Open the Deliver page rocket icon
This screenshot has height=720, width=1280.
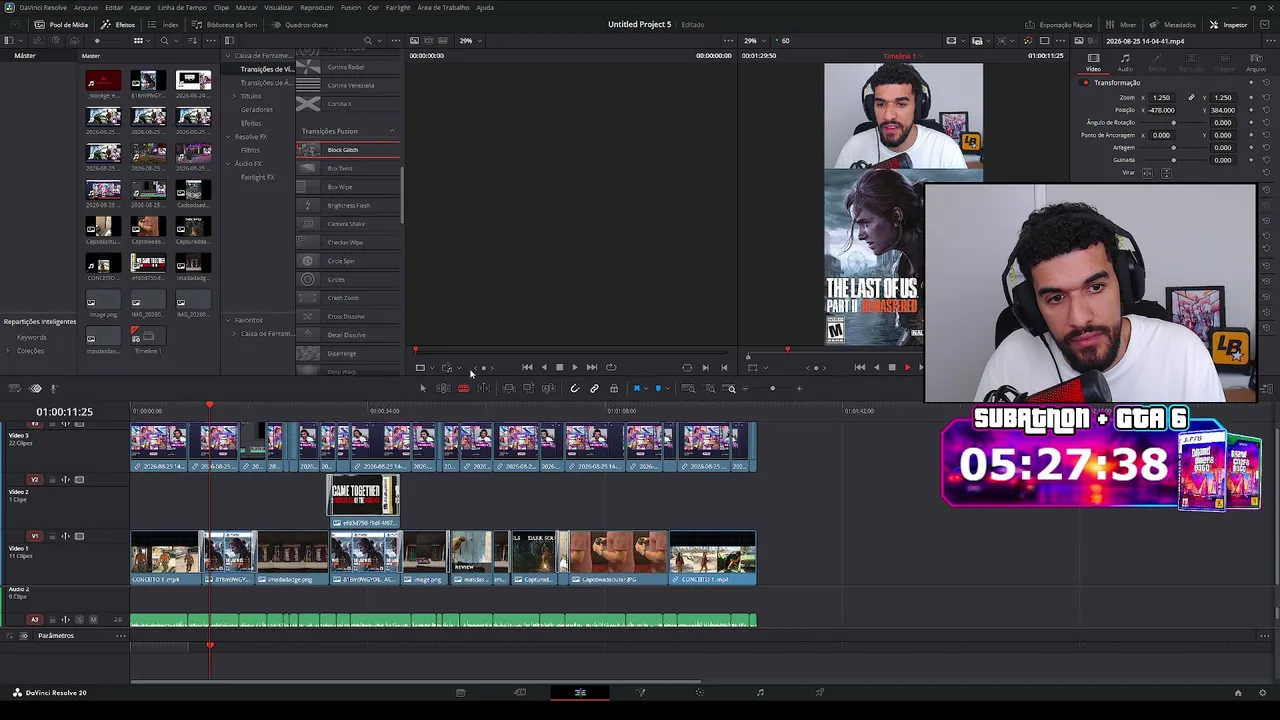(820, 692)
